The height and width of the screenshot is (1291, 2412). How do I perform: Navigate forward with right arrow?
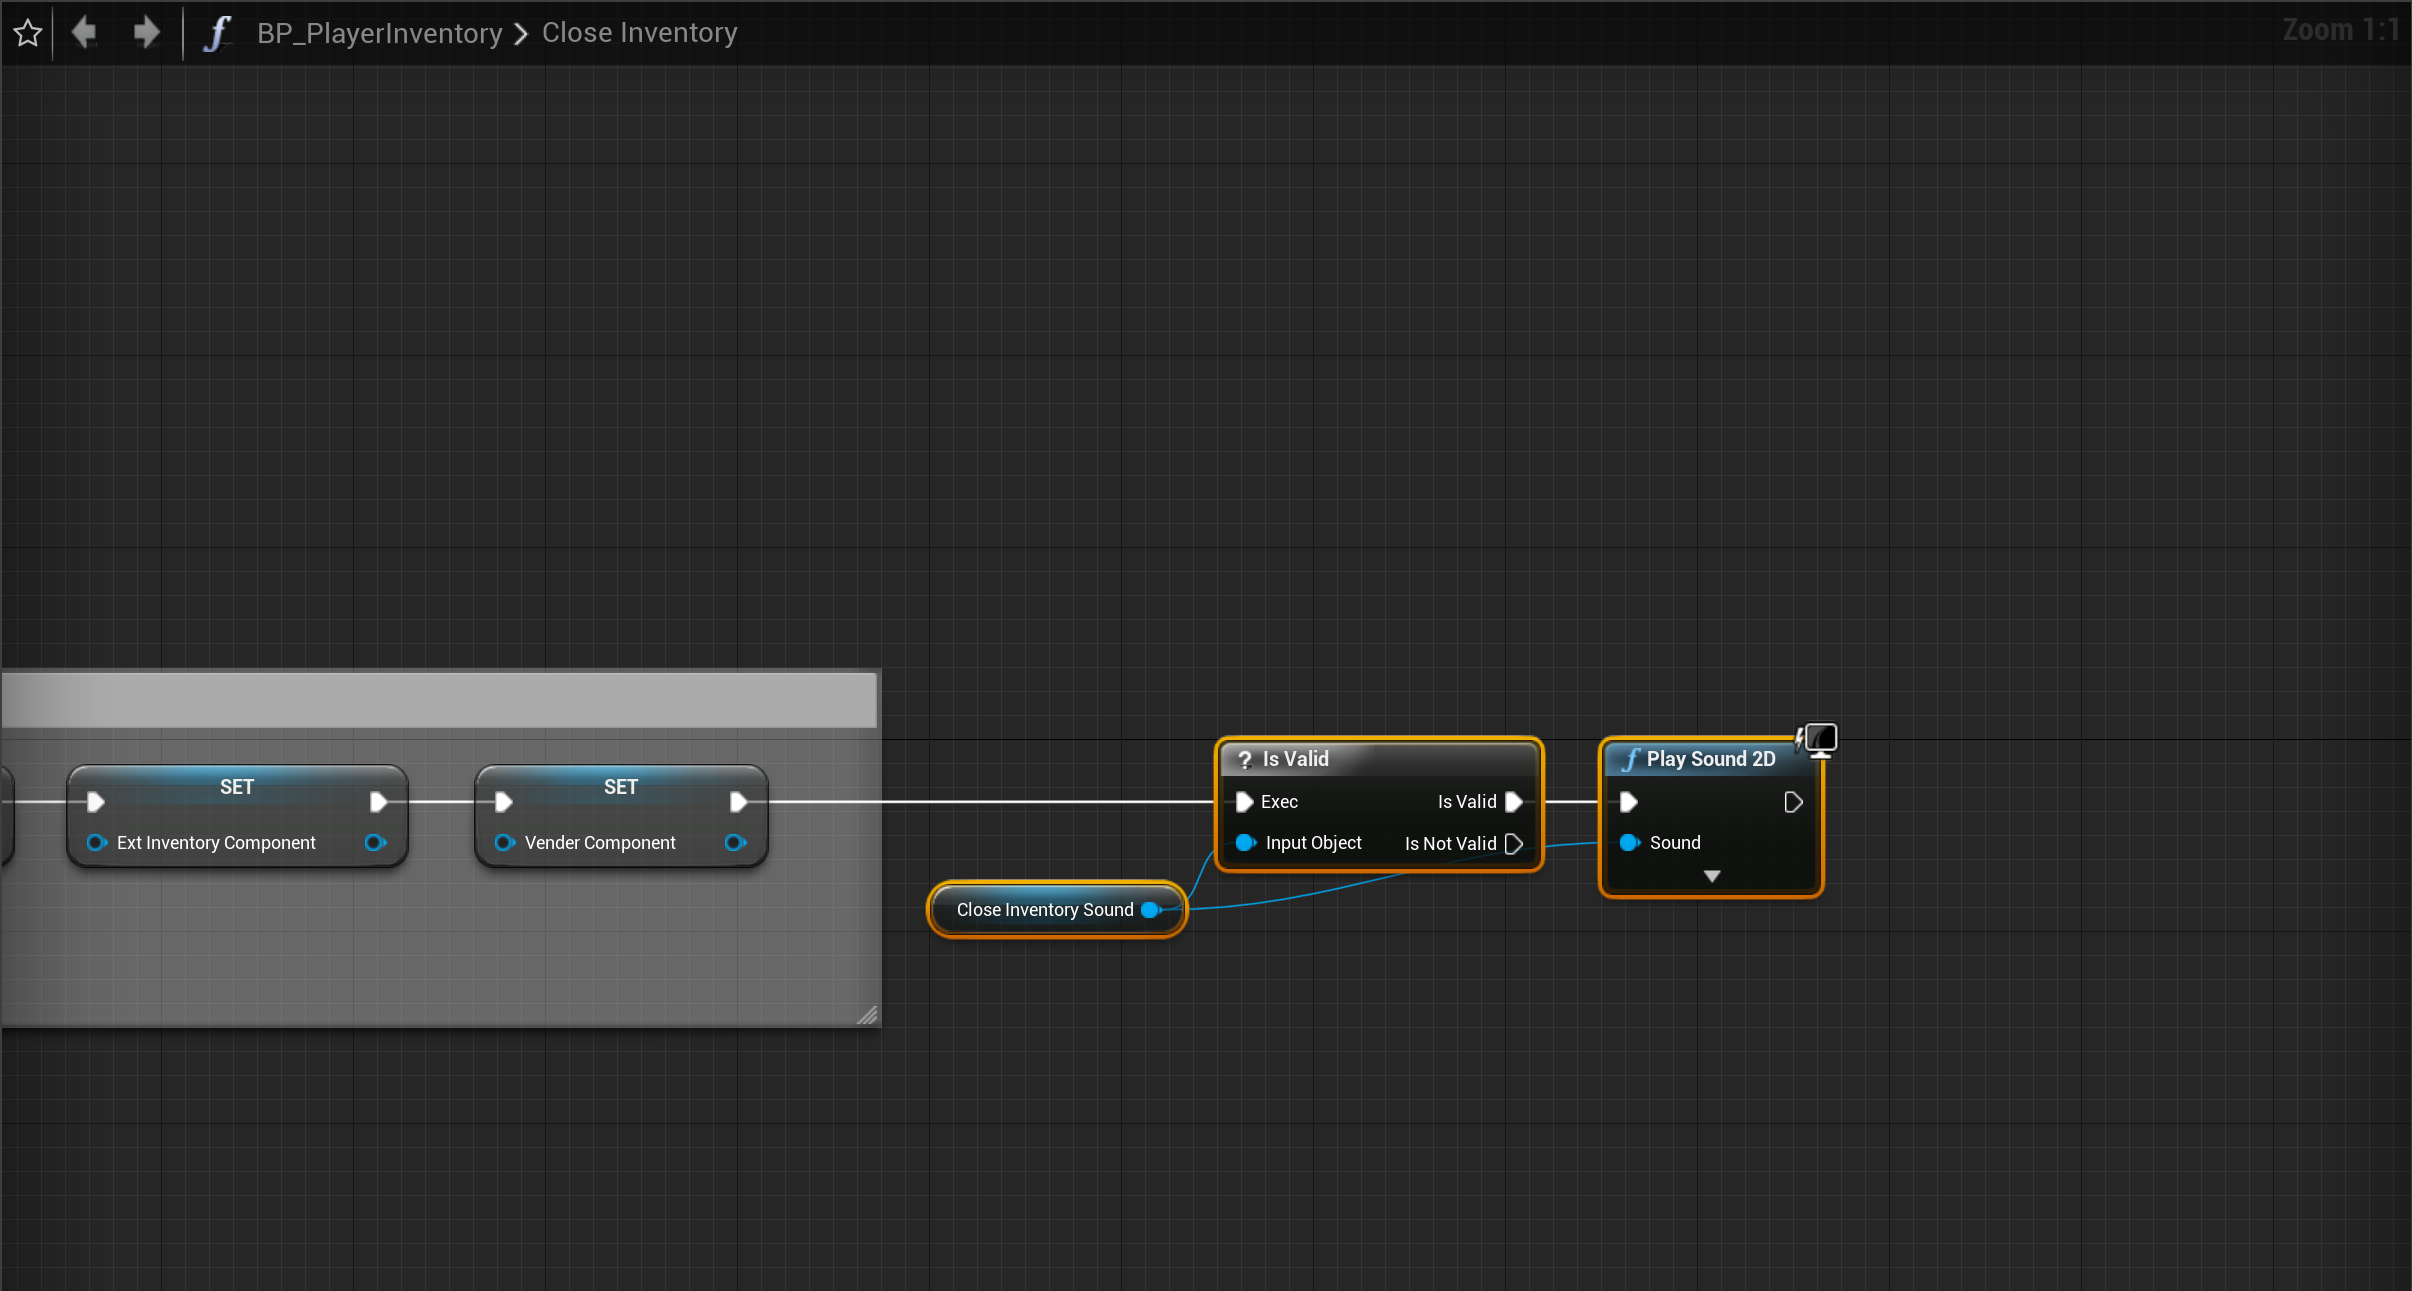(146, 33)
